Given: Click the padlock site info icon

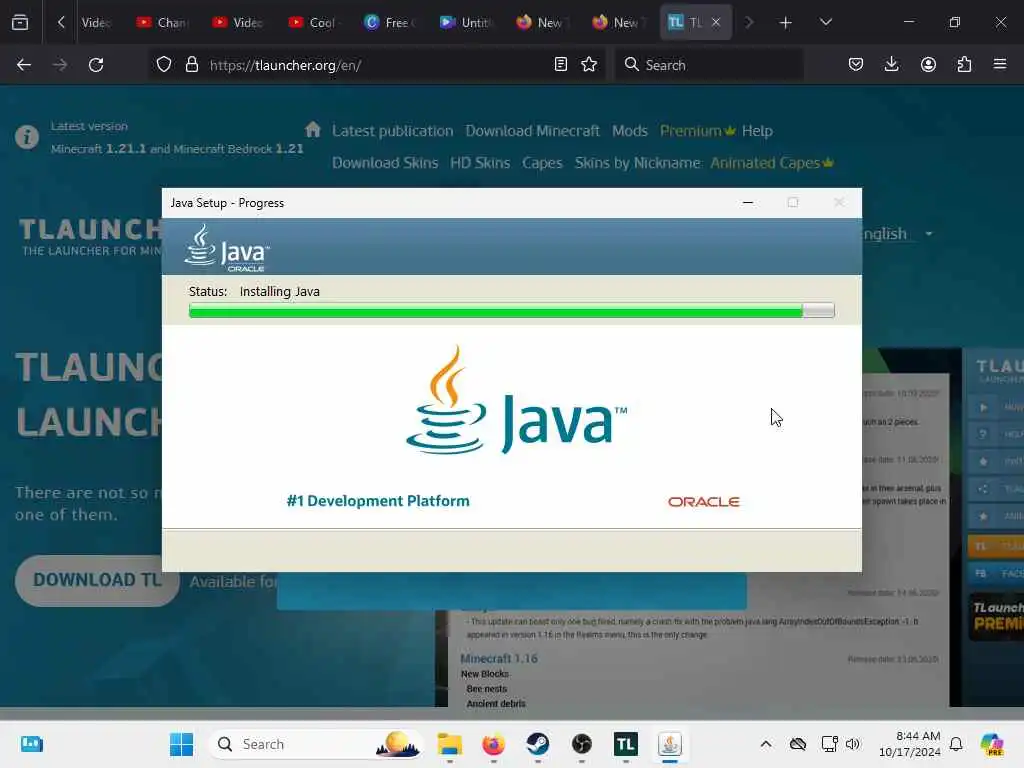Looking at the screenshot, I should click(x=191, y=65).
